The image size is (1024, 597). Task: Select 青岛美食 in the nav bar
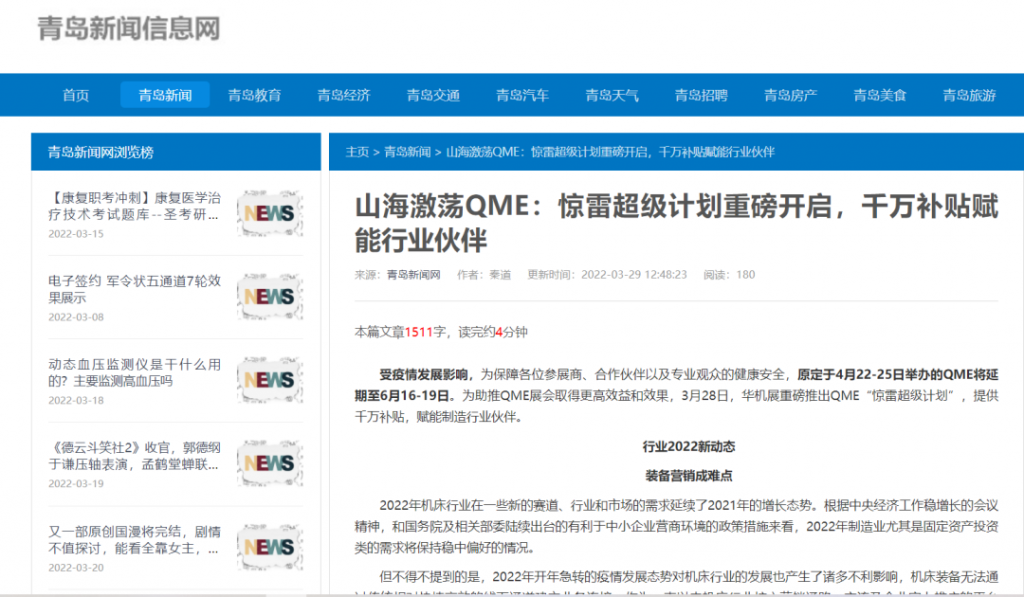(880, 95)
